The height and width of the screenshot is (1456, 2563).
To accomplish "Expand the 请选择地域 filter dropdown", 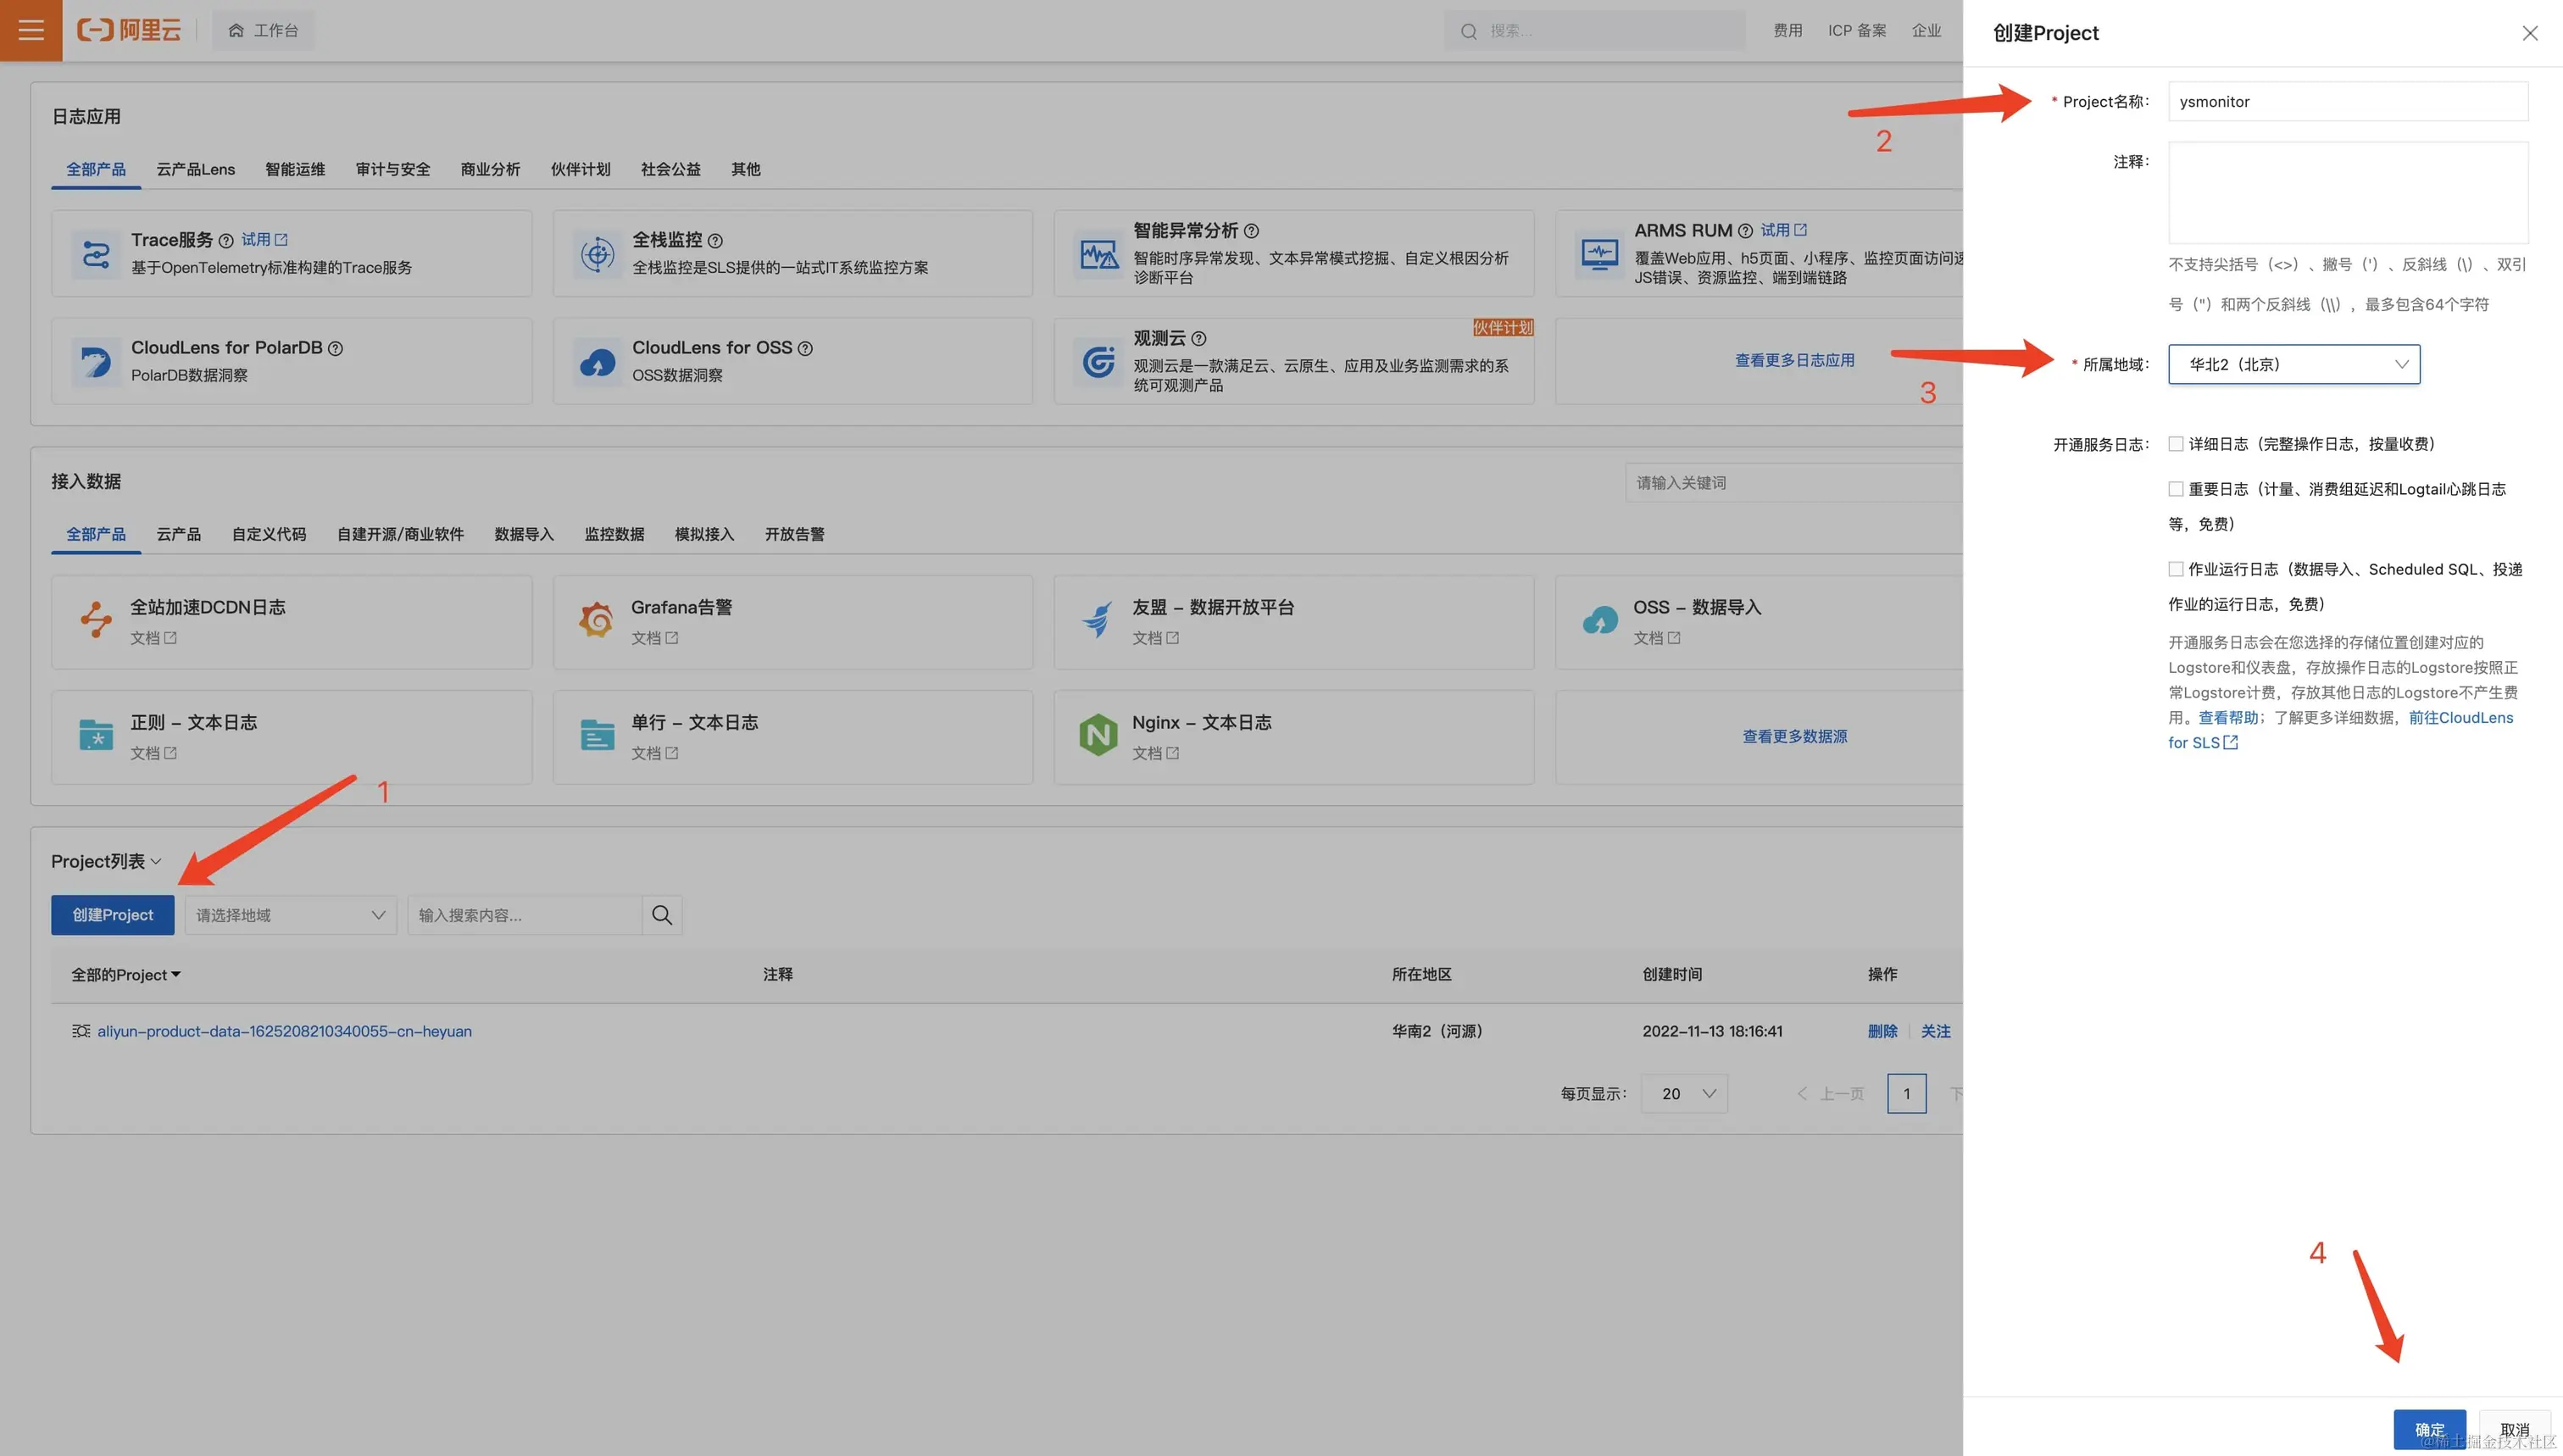I will 290,915.
